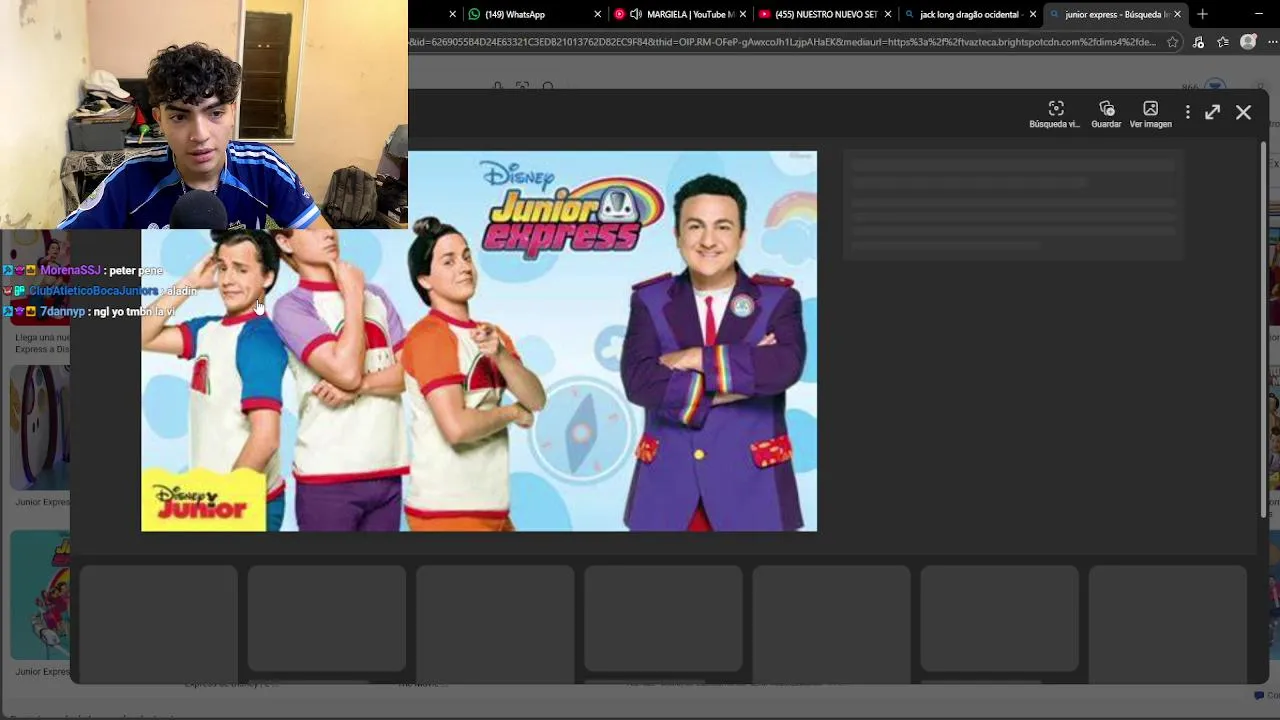Click ClubAtleticoBocaJuniors chat message

coord(100,290)
